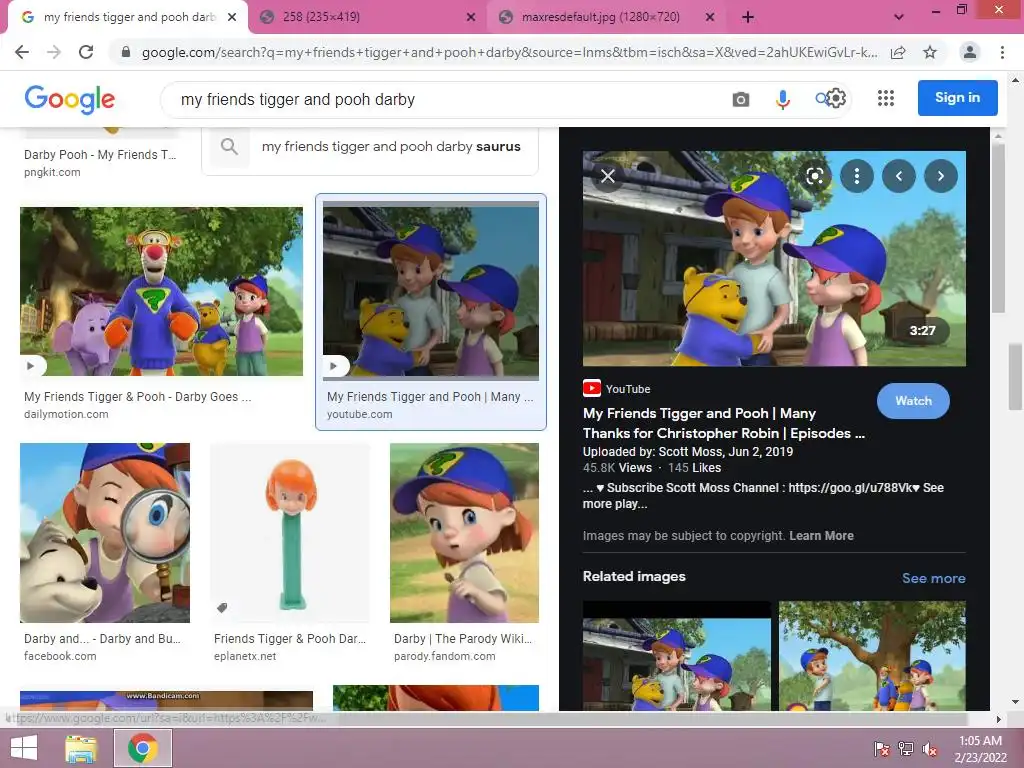Screen dimensions: 1024x768
Task: Click the '45.8K Views' text
Action: pos(617,468)
